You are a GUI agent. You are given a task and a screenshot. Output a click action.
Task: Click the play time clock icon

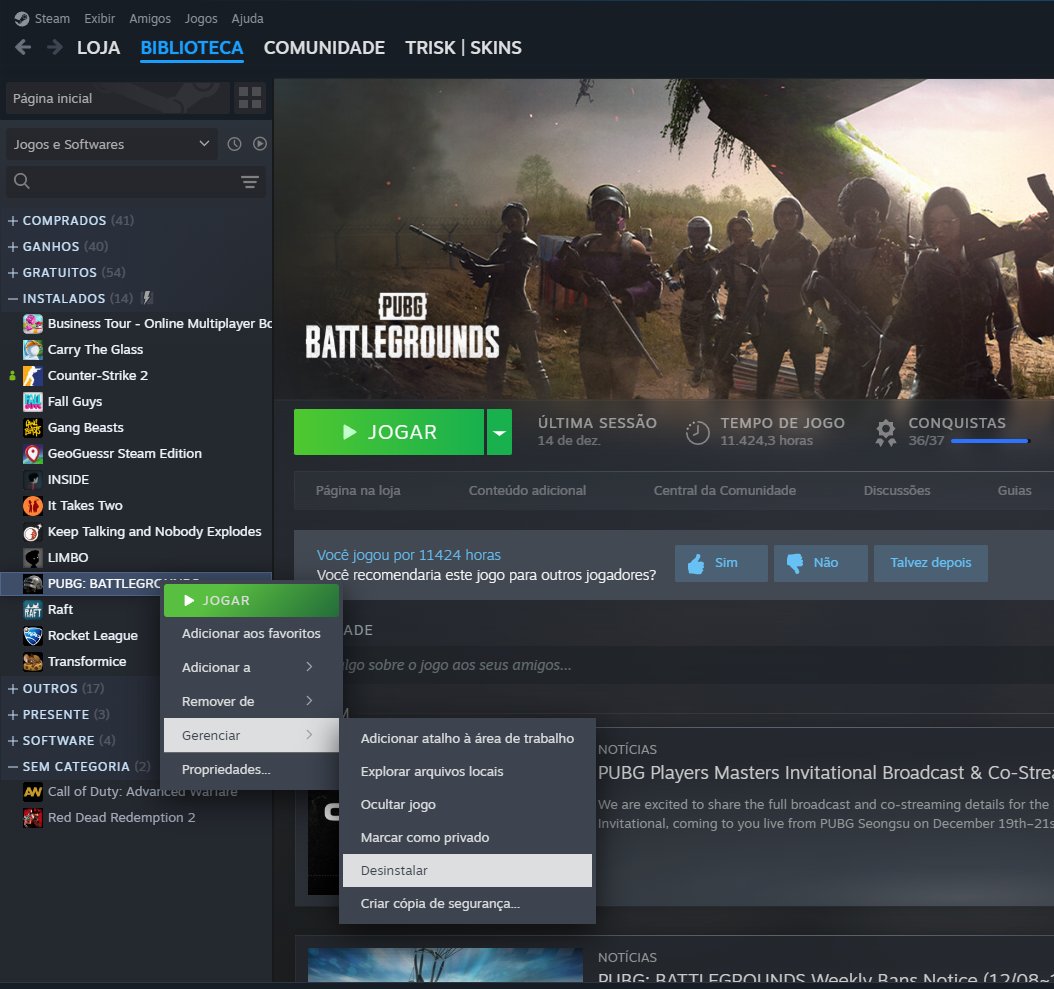(697, 432)
